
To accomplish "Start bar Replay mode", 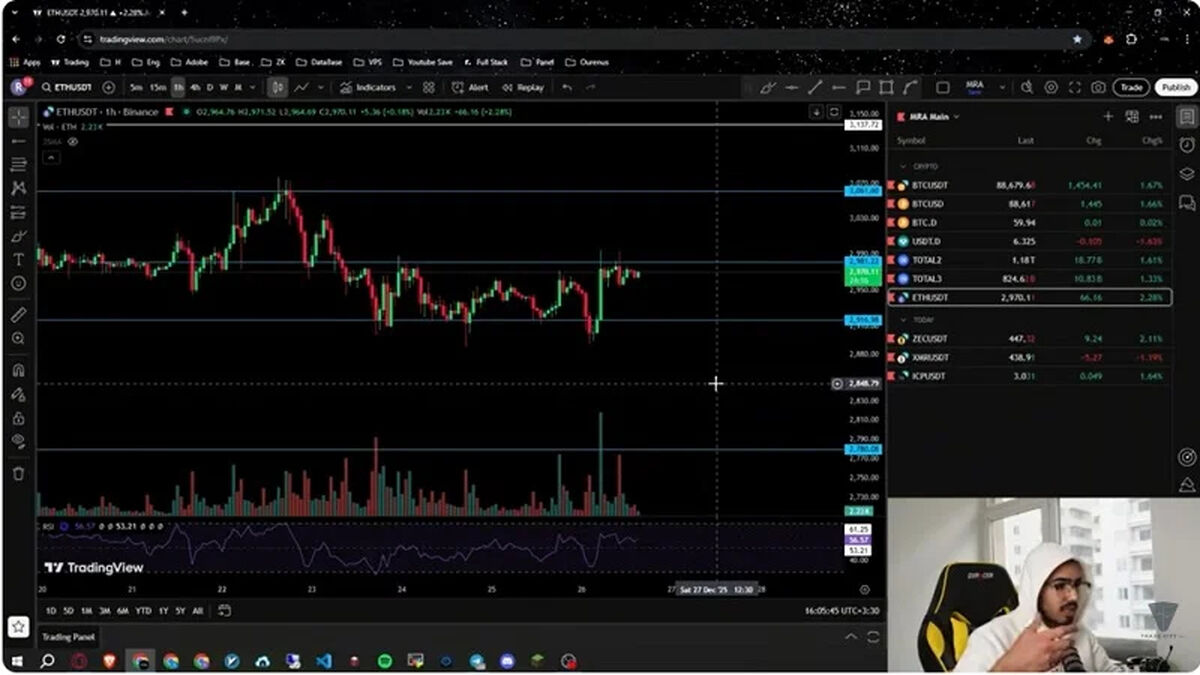I will (x=523, y=87).
